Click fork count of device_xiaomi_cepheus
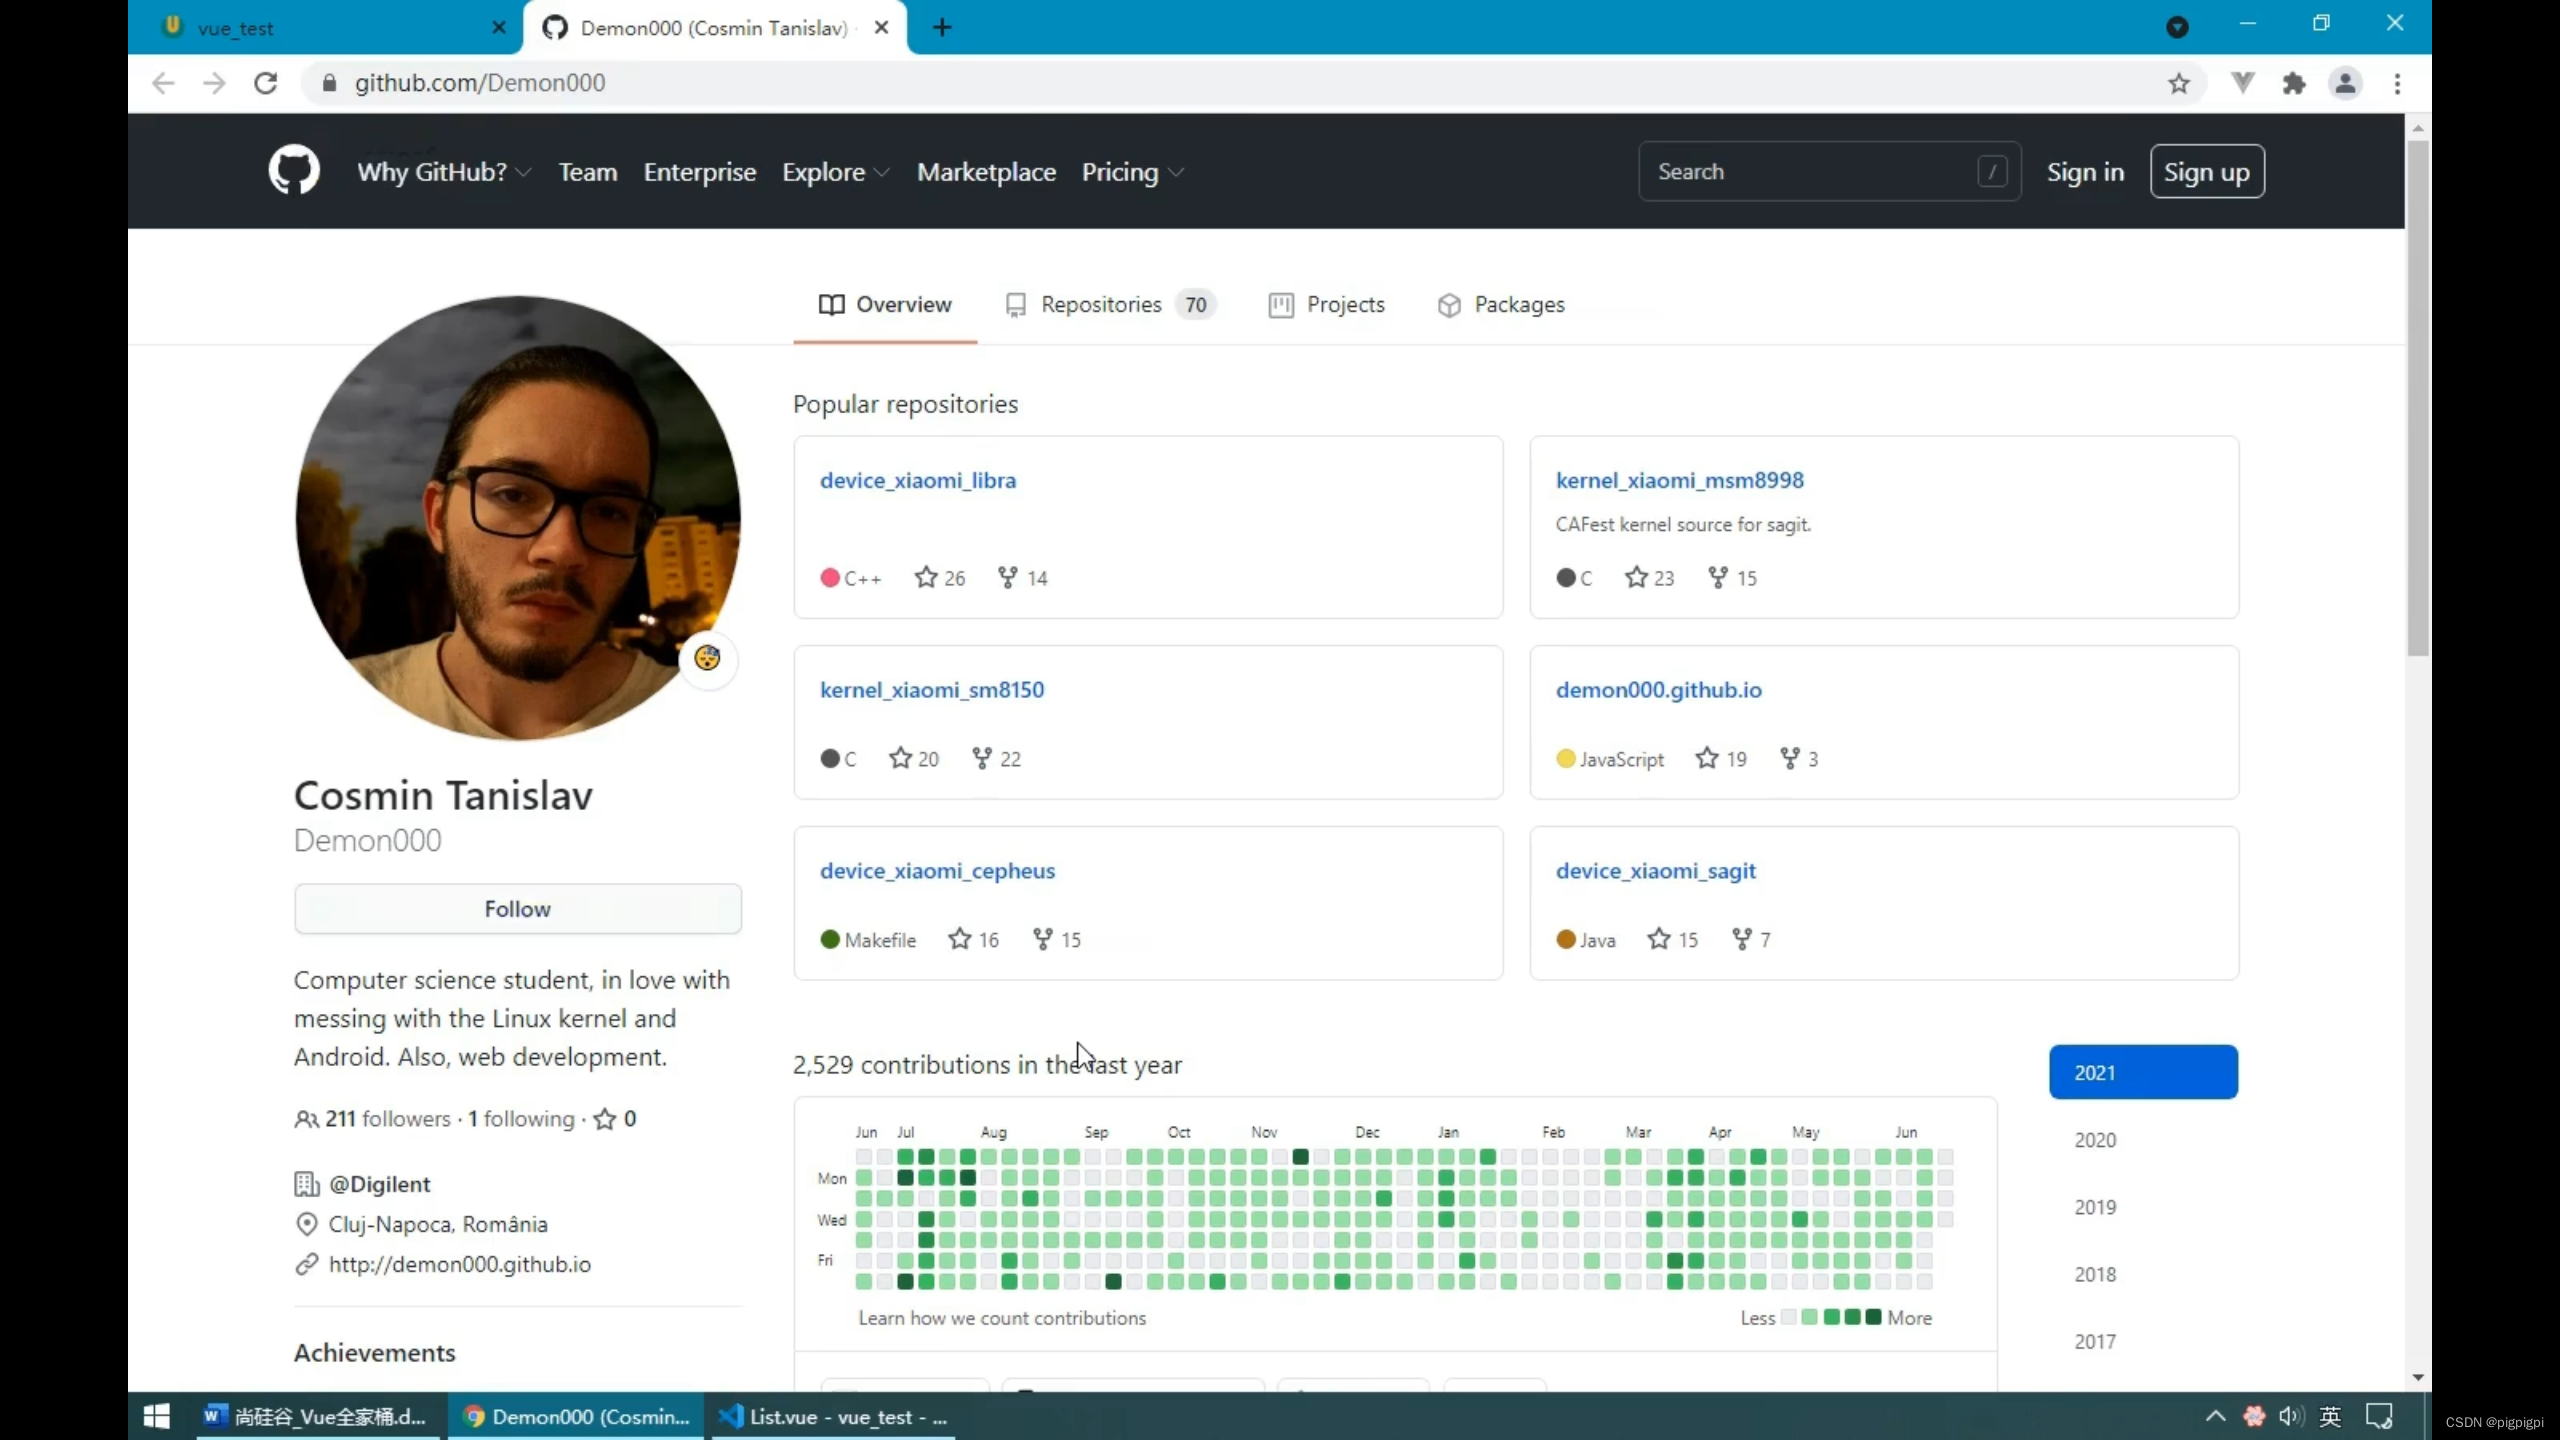The width and height of the screenshot is (2560, 1440). 1057,940
